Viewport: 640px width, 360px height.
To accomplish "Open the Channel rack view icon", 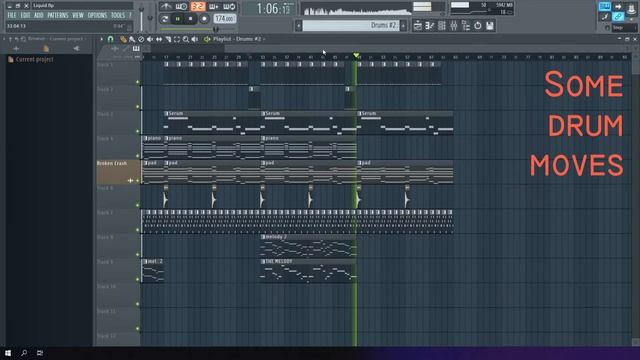I will (442, 26).
